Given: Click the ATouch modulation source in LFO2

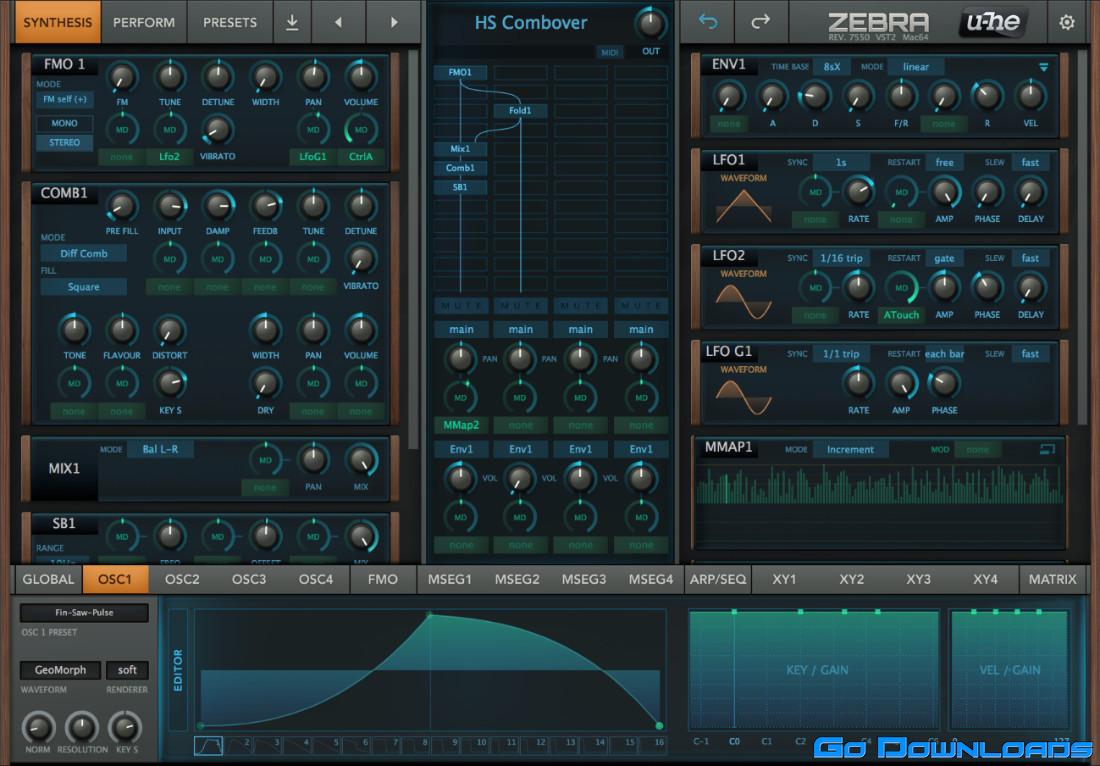Looking at the screenshot, I should pyautogui.click(x=903, y=315).
